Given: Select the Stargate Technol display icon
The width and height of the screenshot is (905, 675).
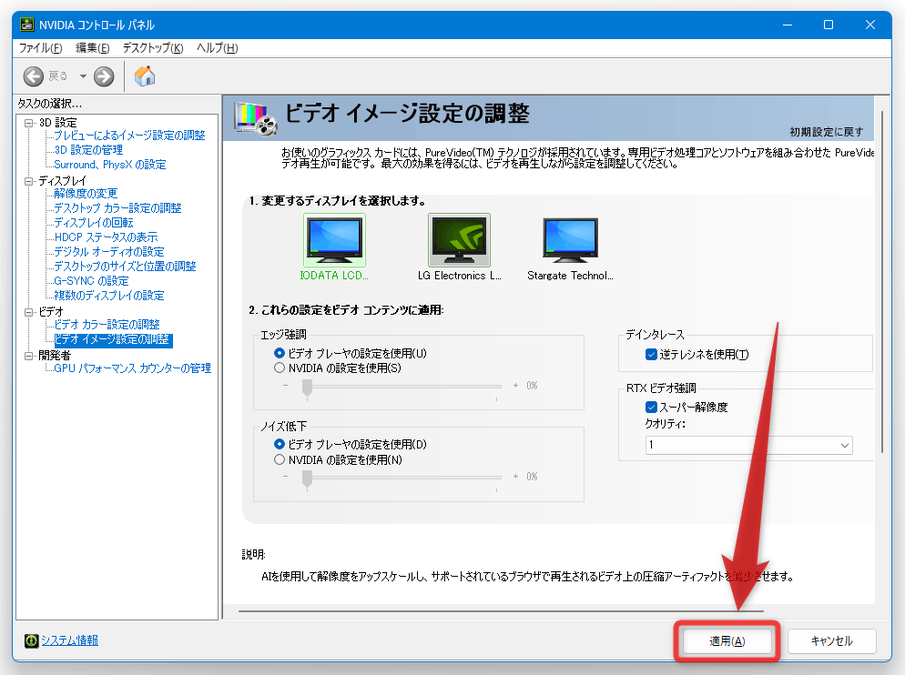Looking at the screenshot, I should pyautogui.click(x=570, y=239).
